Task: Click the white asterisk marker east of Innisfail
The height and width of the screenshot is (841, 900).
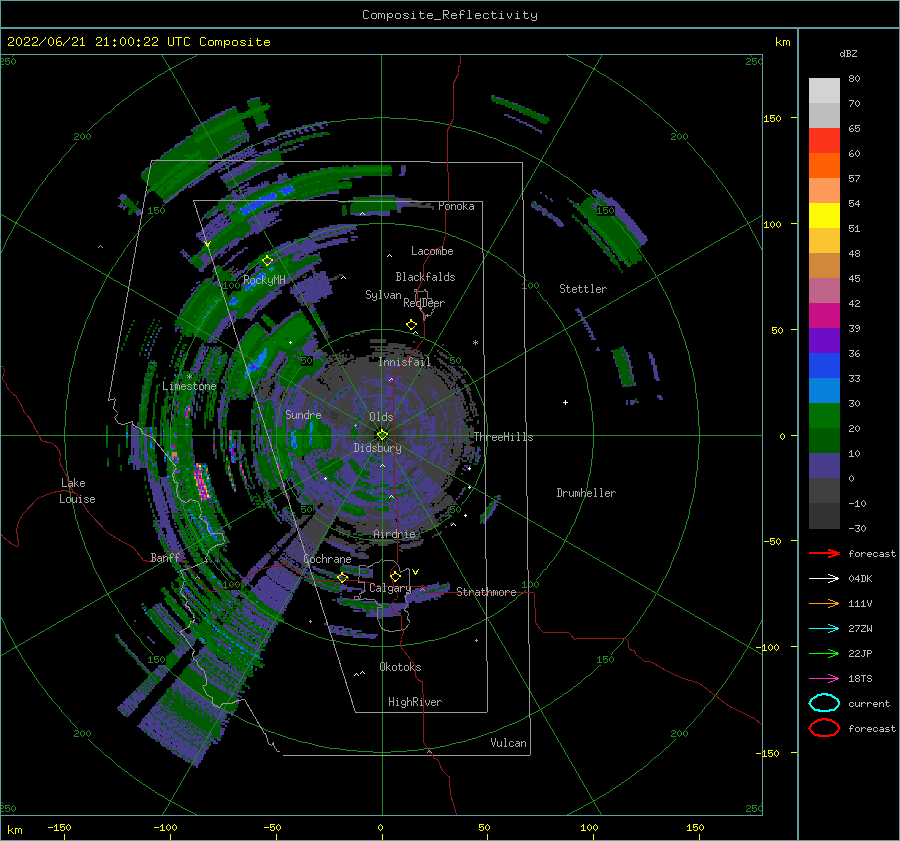Action: [x=475, y=343]
